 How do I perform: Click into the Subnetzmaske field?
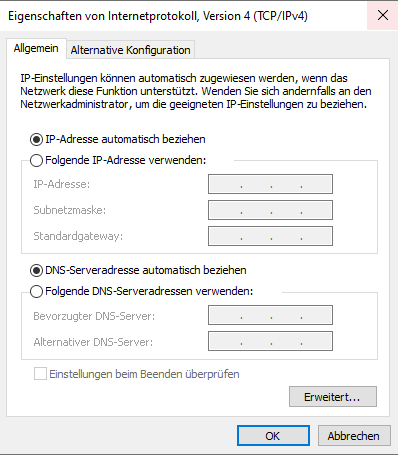270,210
